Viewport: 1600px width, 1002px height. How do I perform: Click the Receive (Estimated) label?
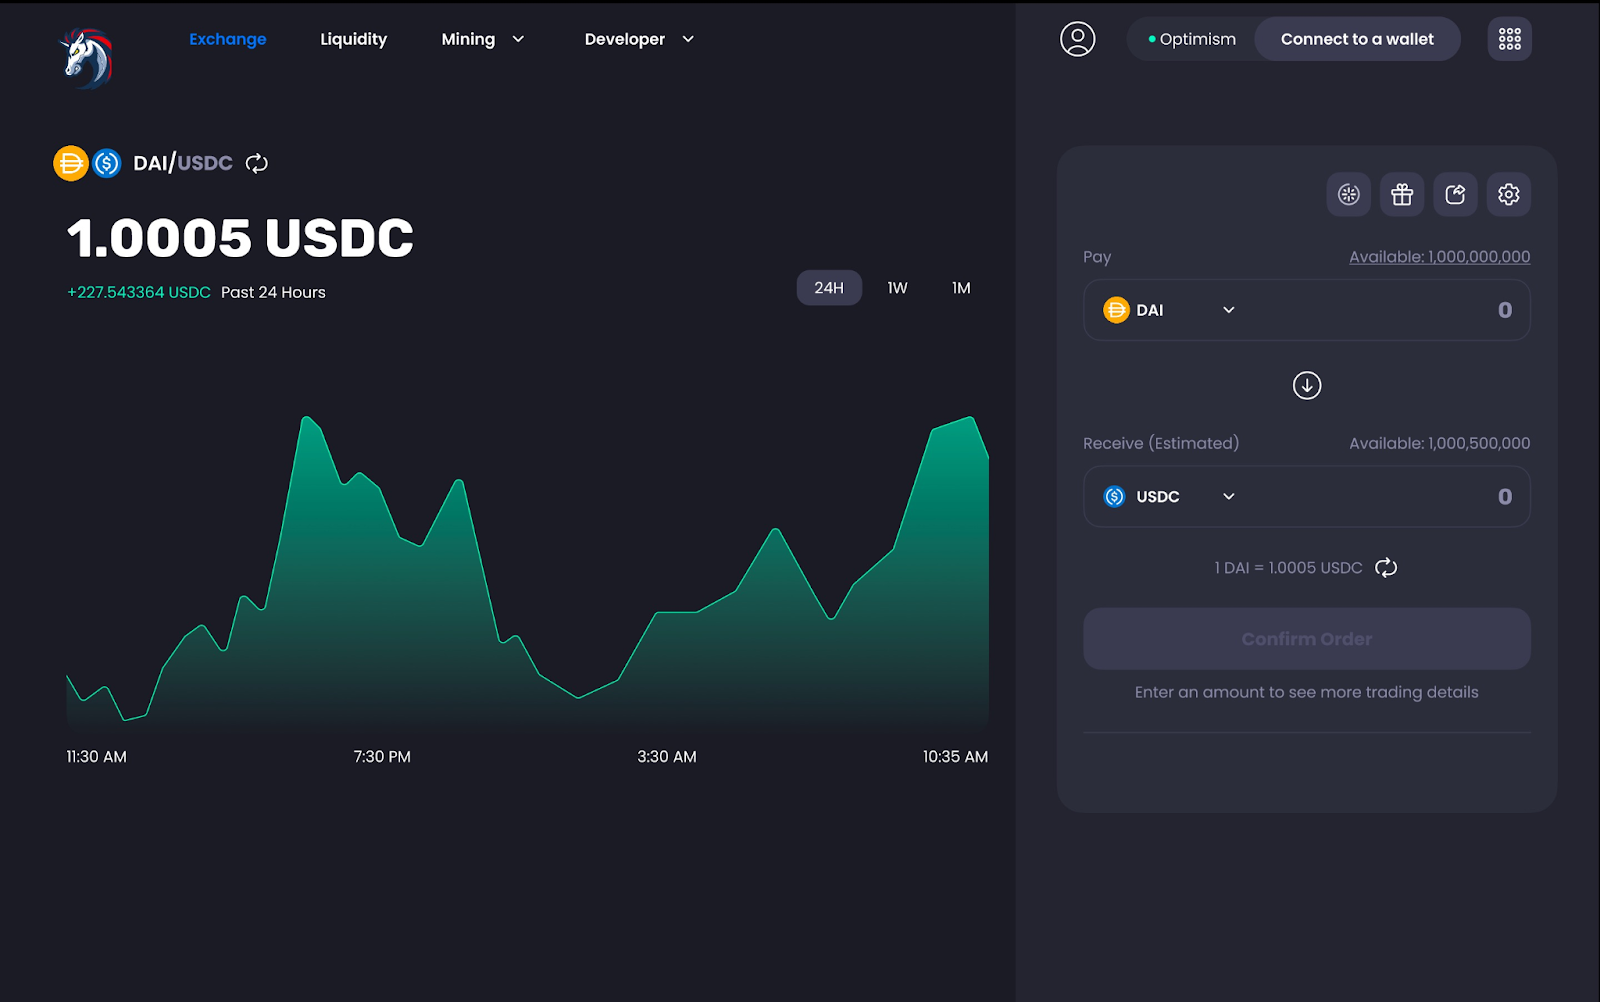[1161, 443]
